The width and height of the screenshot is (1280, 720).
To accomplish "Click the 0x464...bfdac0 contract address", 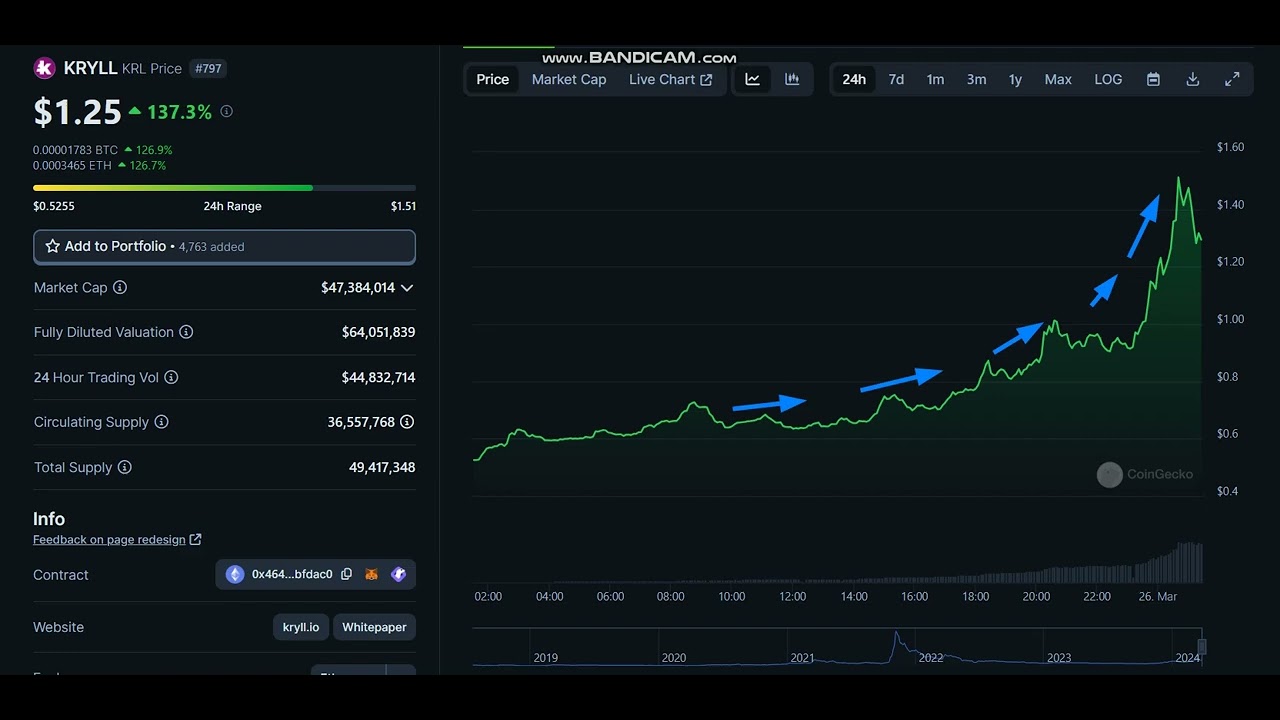I will pyautogui.click(x=292, y=574).
